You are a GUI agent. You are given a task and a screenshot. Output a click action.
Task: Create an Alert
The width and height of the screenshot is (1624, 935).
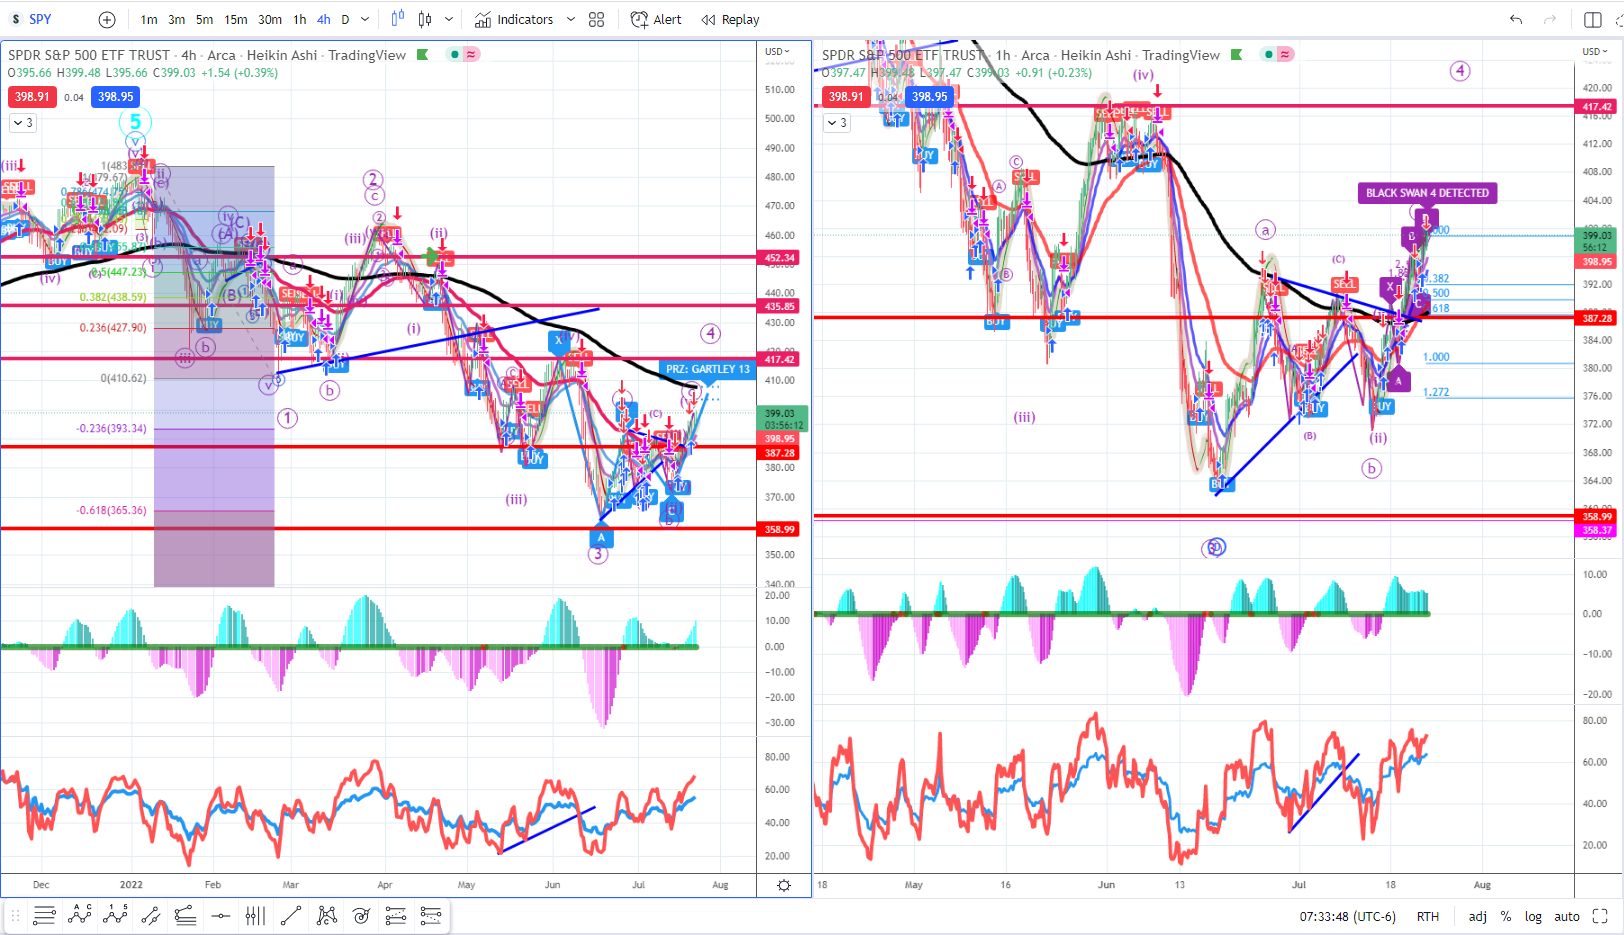click(x=656, y=20)
